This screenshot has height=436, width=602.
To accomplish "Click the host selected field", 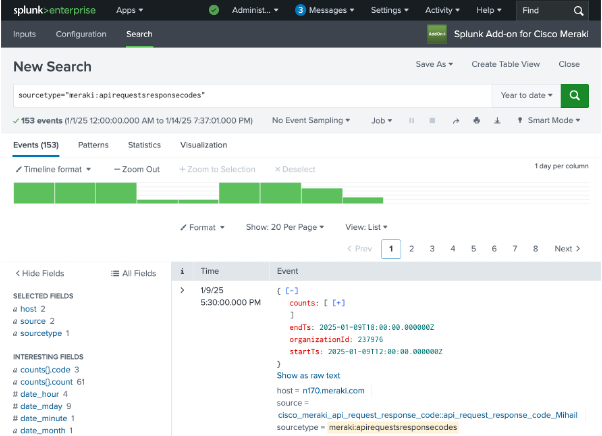I will click(x=28, y=309).
